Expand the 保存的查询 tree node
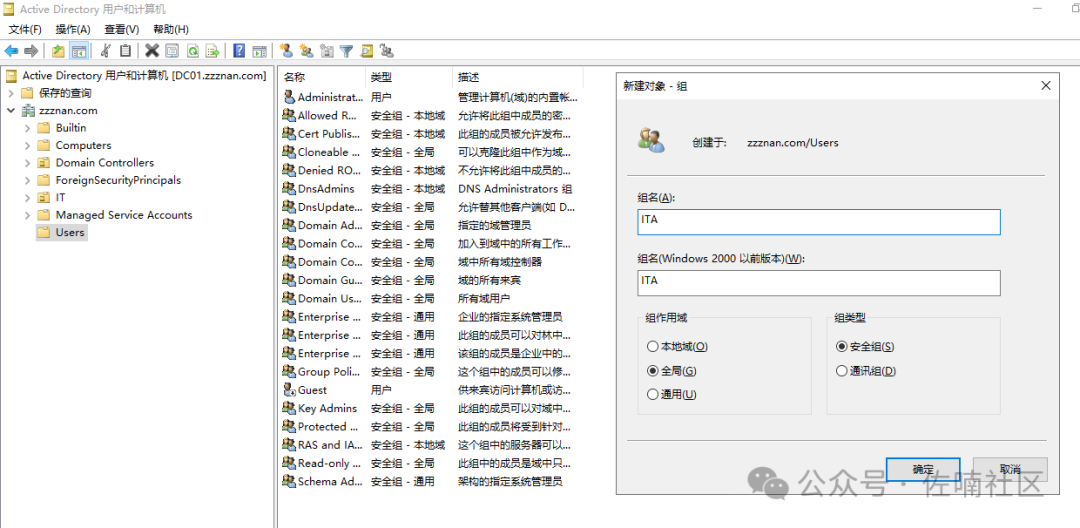This screenshot has width=1080, height=528. [x=11, y=93]
